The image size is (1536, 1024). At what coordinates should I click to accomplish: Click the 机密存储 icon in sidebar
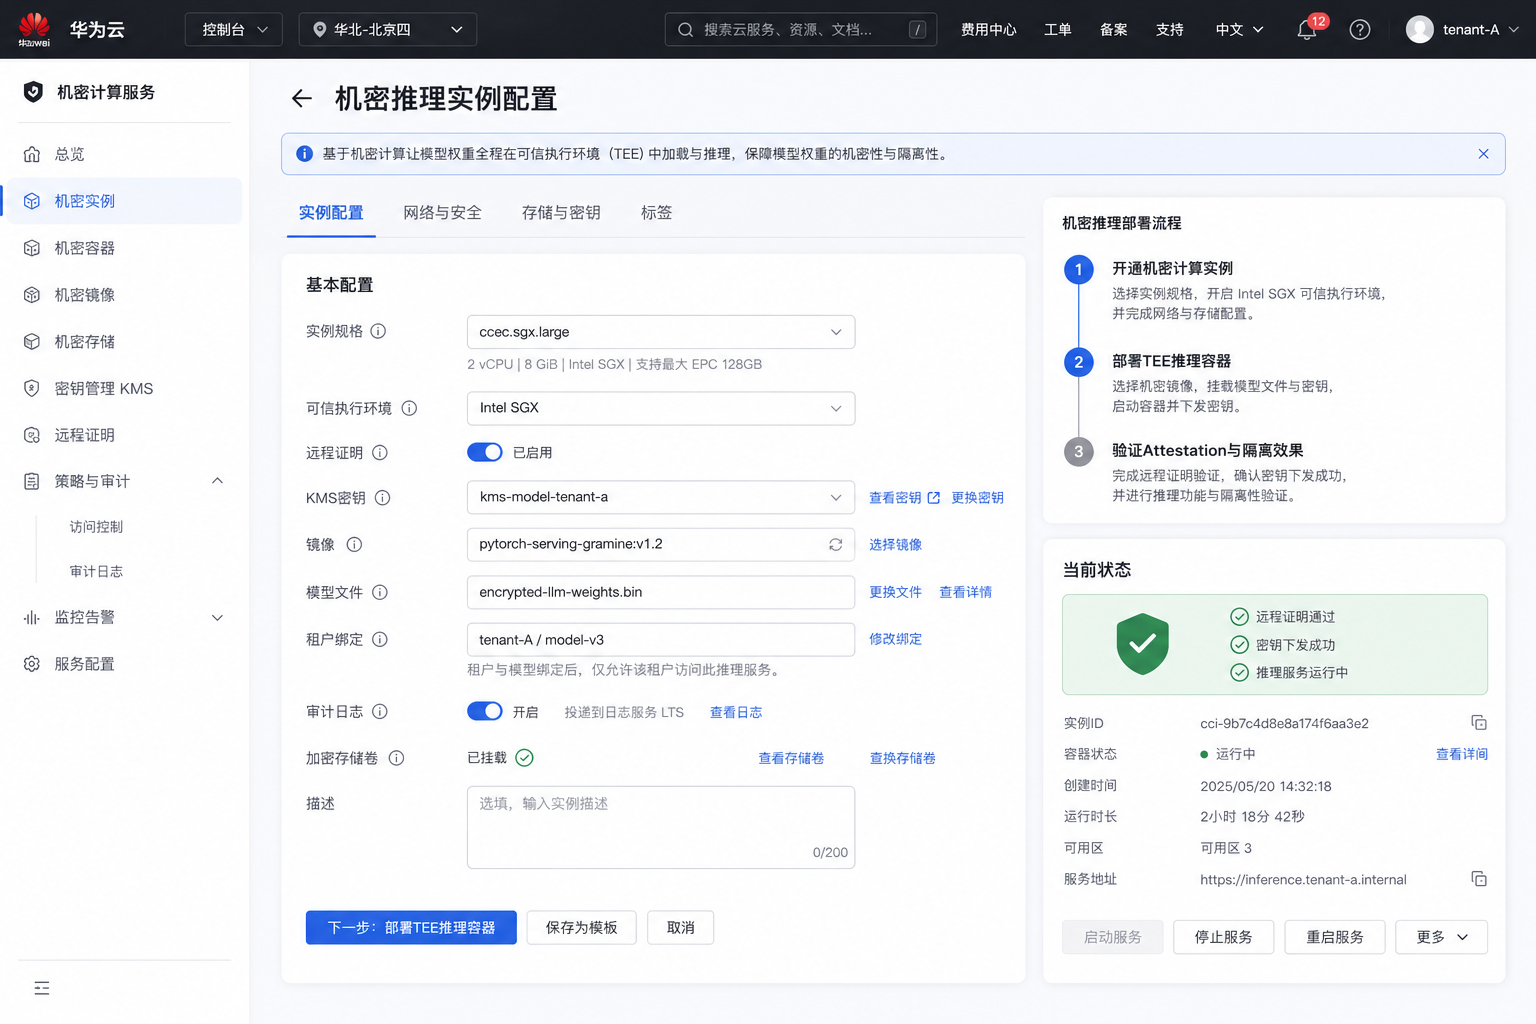(x=32, y=341)
